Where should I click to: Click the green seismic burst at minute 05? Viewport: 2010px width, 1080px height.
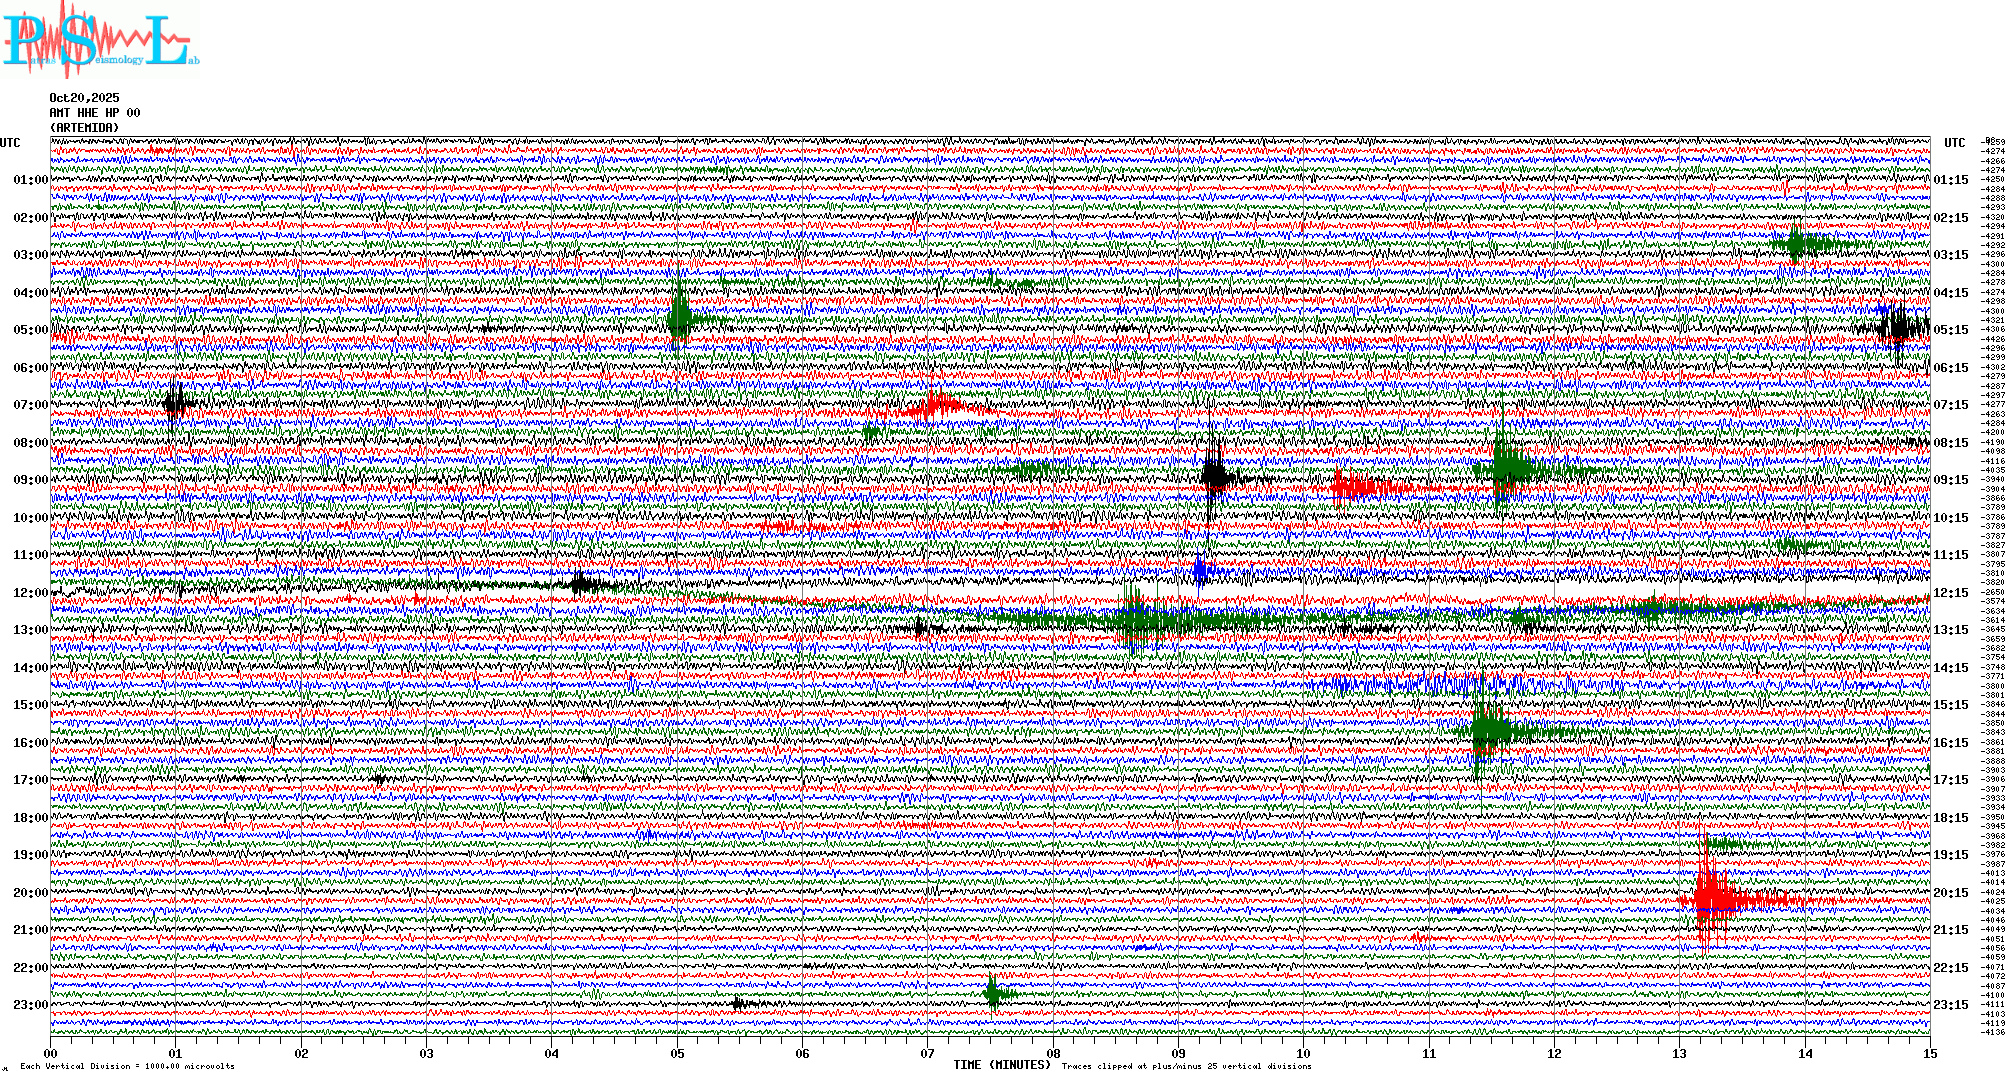680,318
